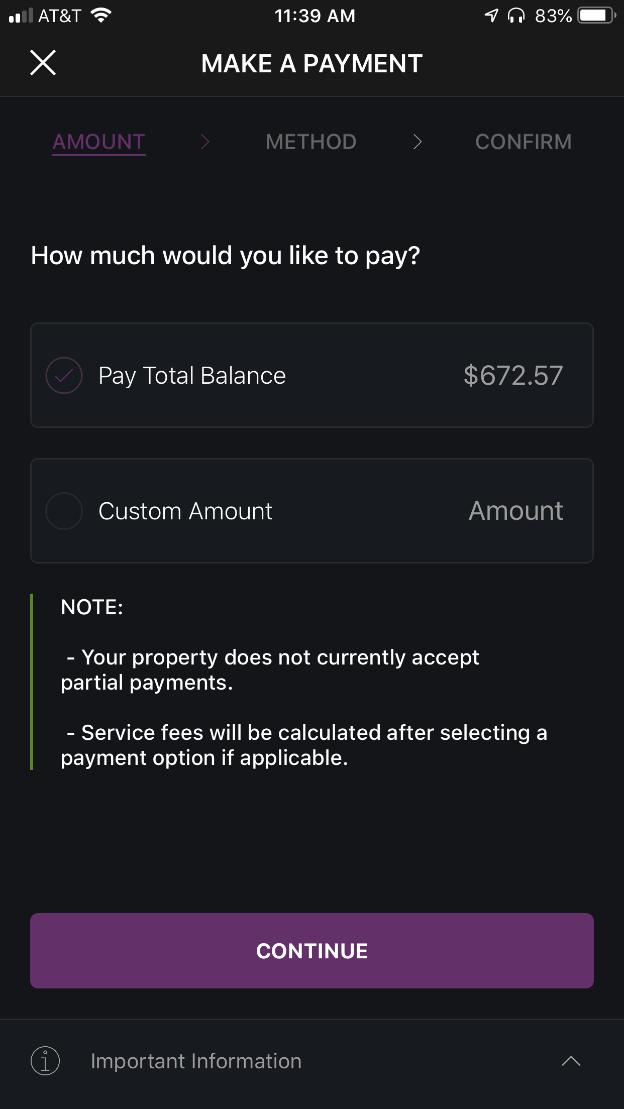624x1109 pixels.
Task: Select the Pay Total Balance radio button
Action: tap(64, 376)
